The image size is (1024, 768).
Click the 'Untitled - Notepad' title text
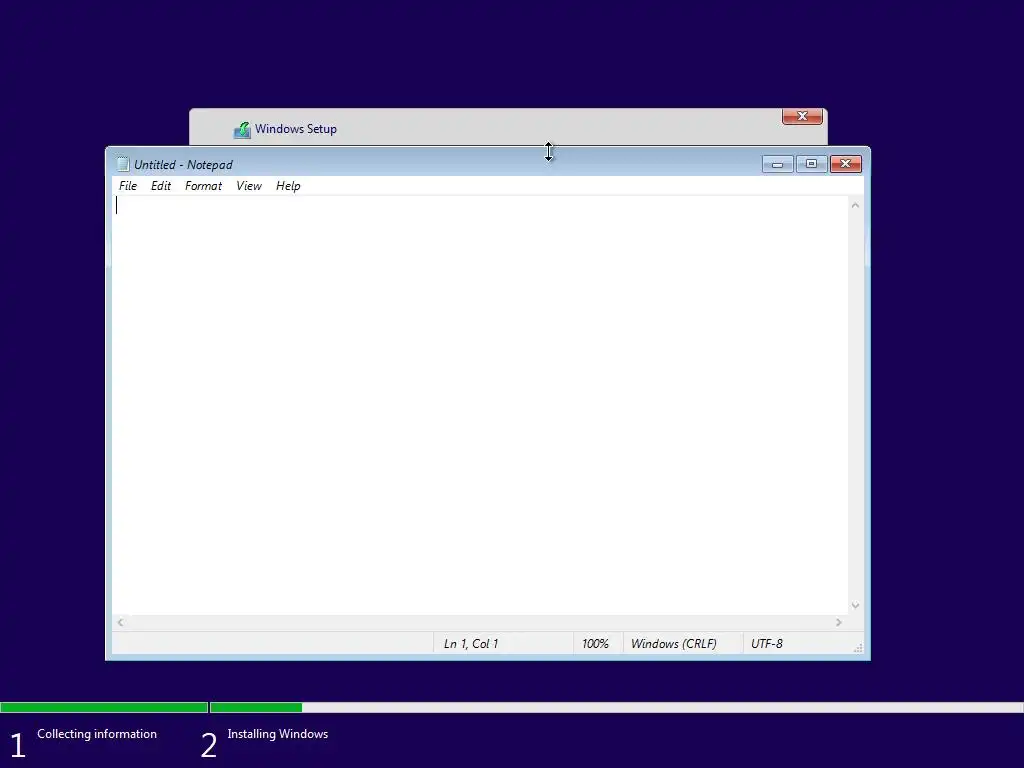point(183,165)
